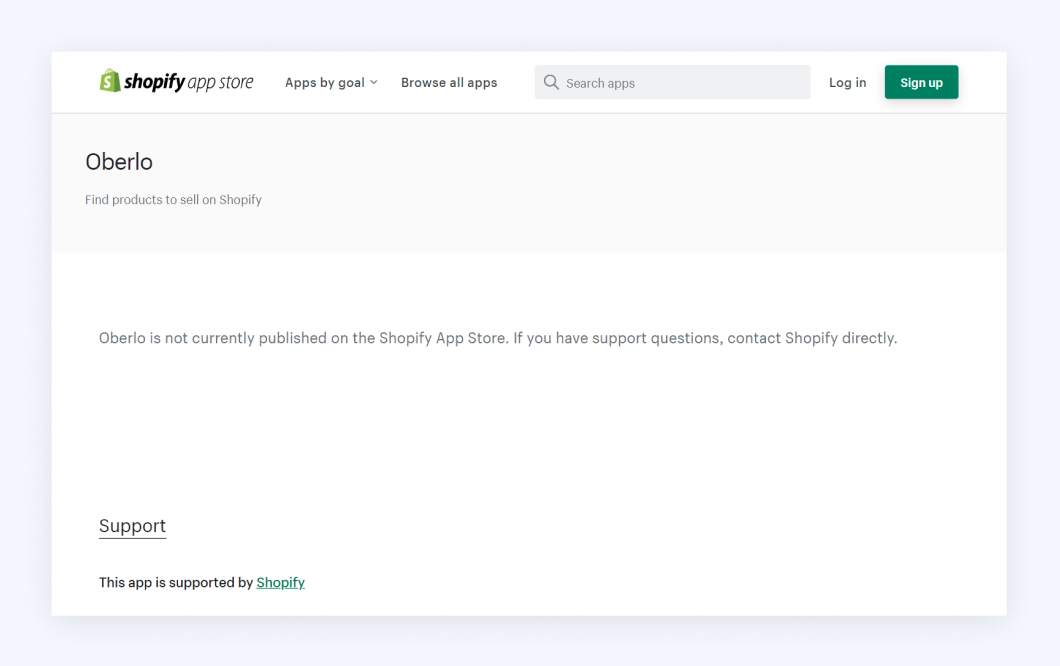Click the magnifying glass search icon

tap(552, 82)
